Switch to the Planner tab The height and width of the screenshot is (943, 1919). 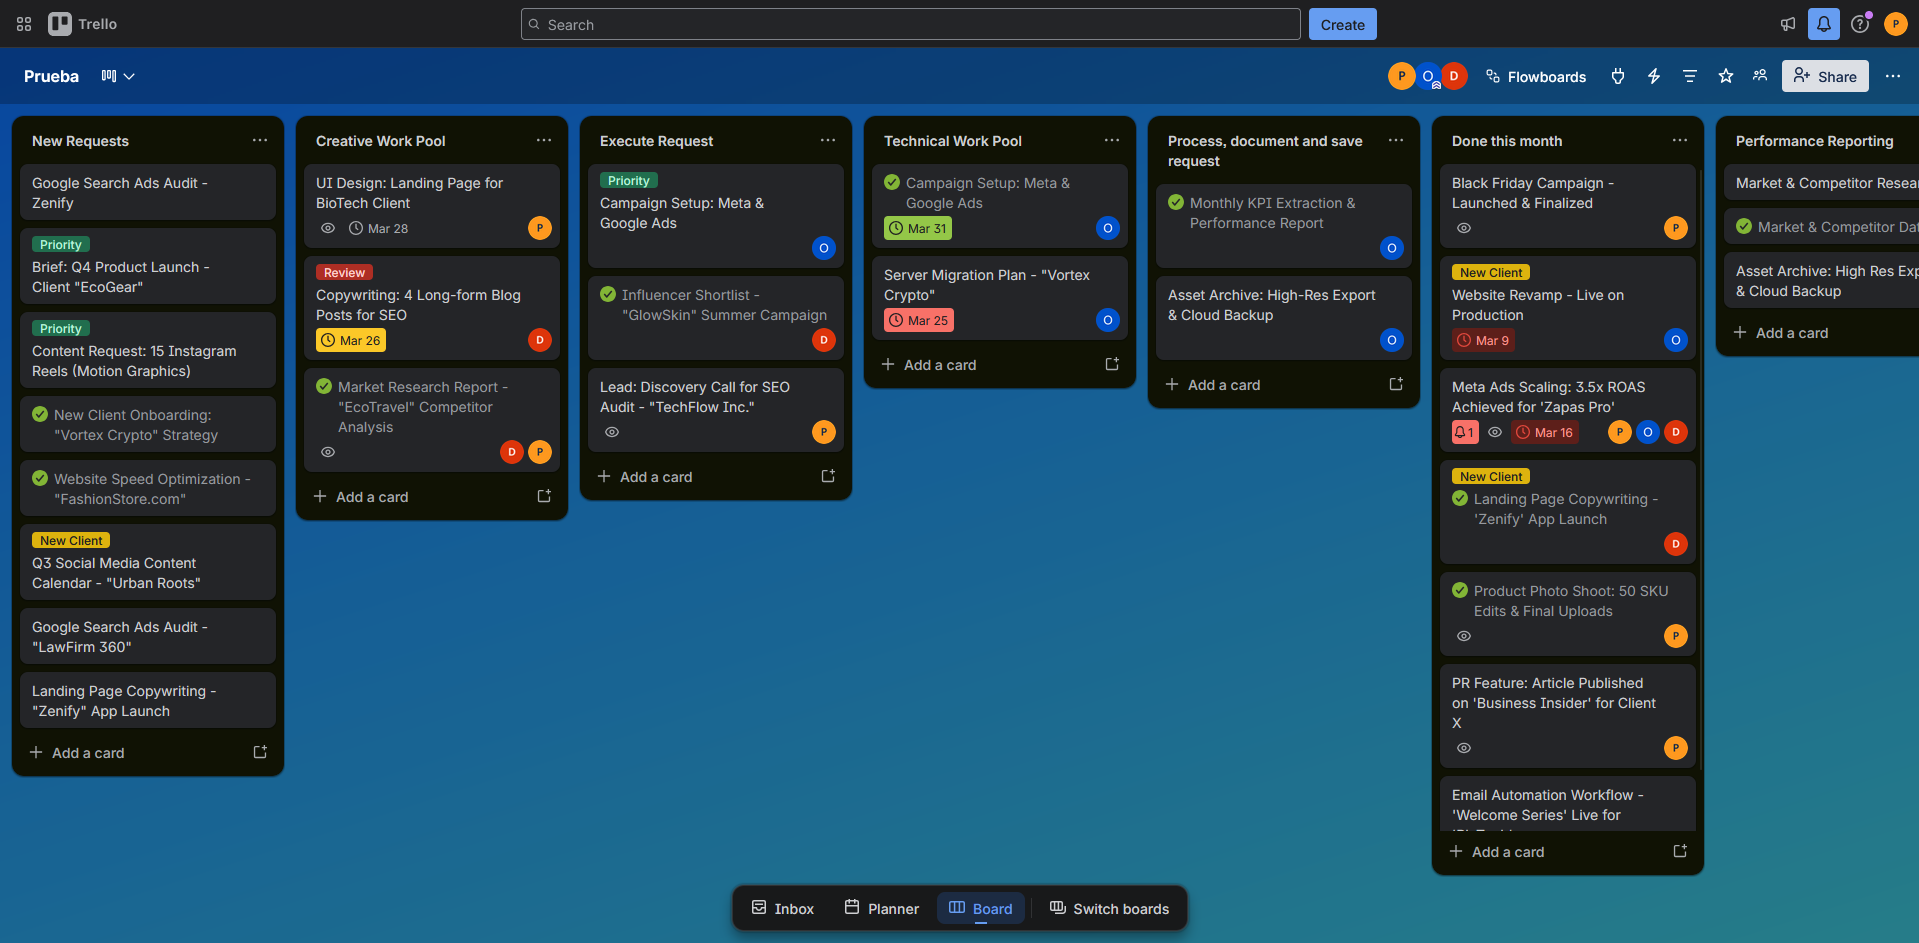[882, 908]
